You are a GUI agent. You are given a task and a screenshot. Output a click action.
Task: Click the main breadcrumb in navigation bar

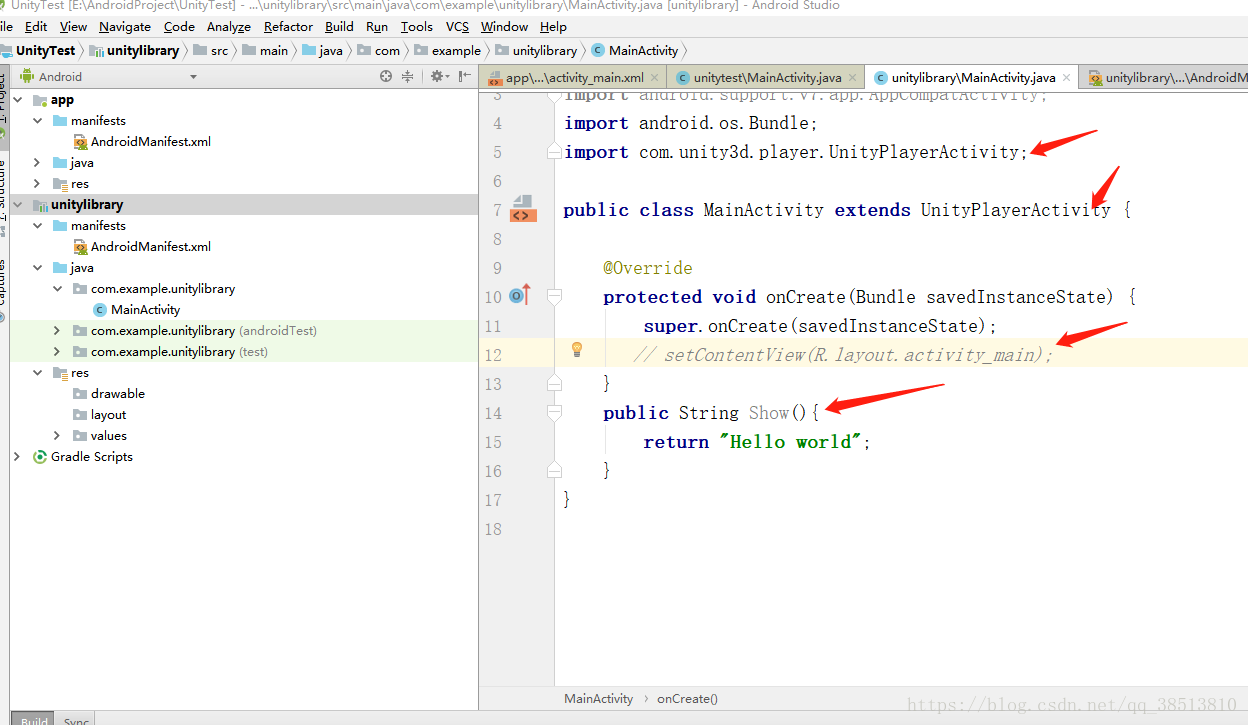tap(265, 50)
